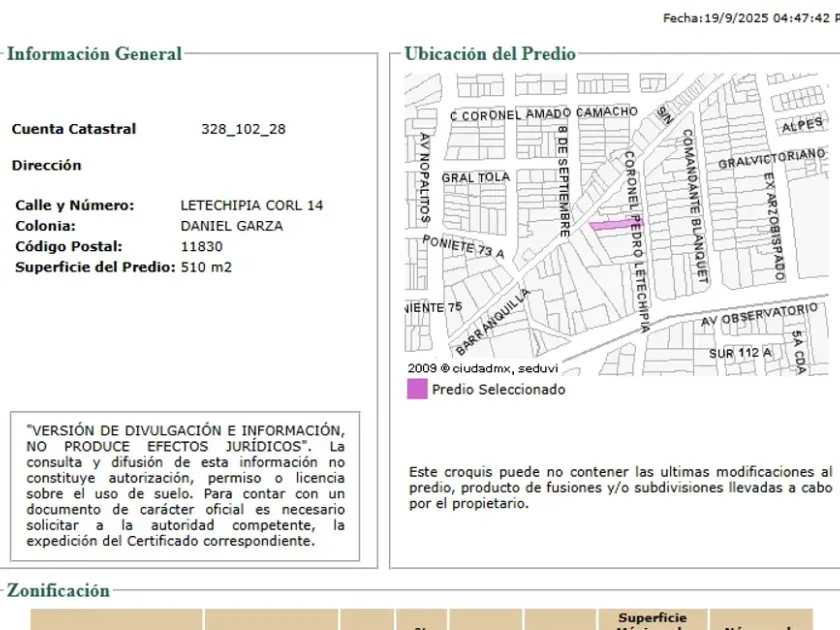The image size is (840, 630).
Task: Click the Colonia value DANIEL GARZA
Action: [x=231, y=226]
